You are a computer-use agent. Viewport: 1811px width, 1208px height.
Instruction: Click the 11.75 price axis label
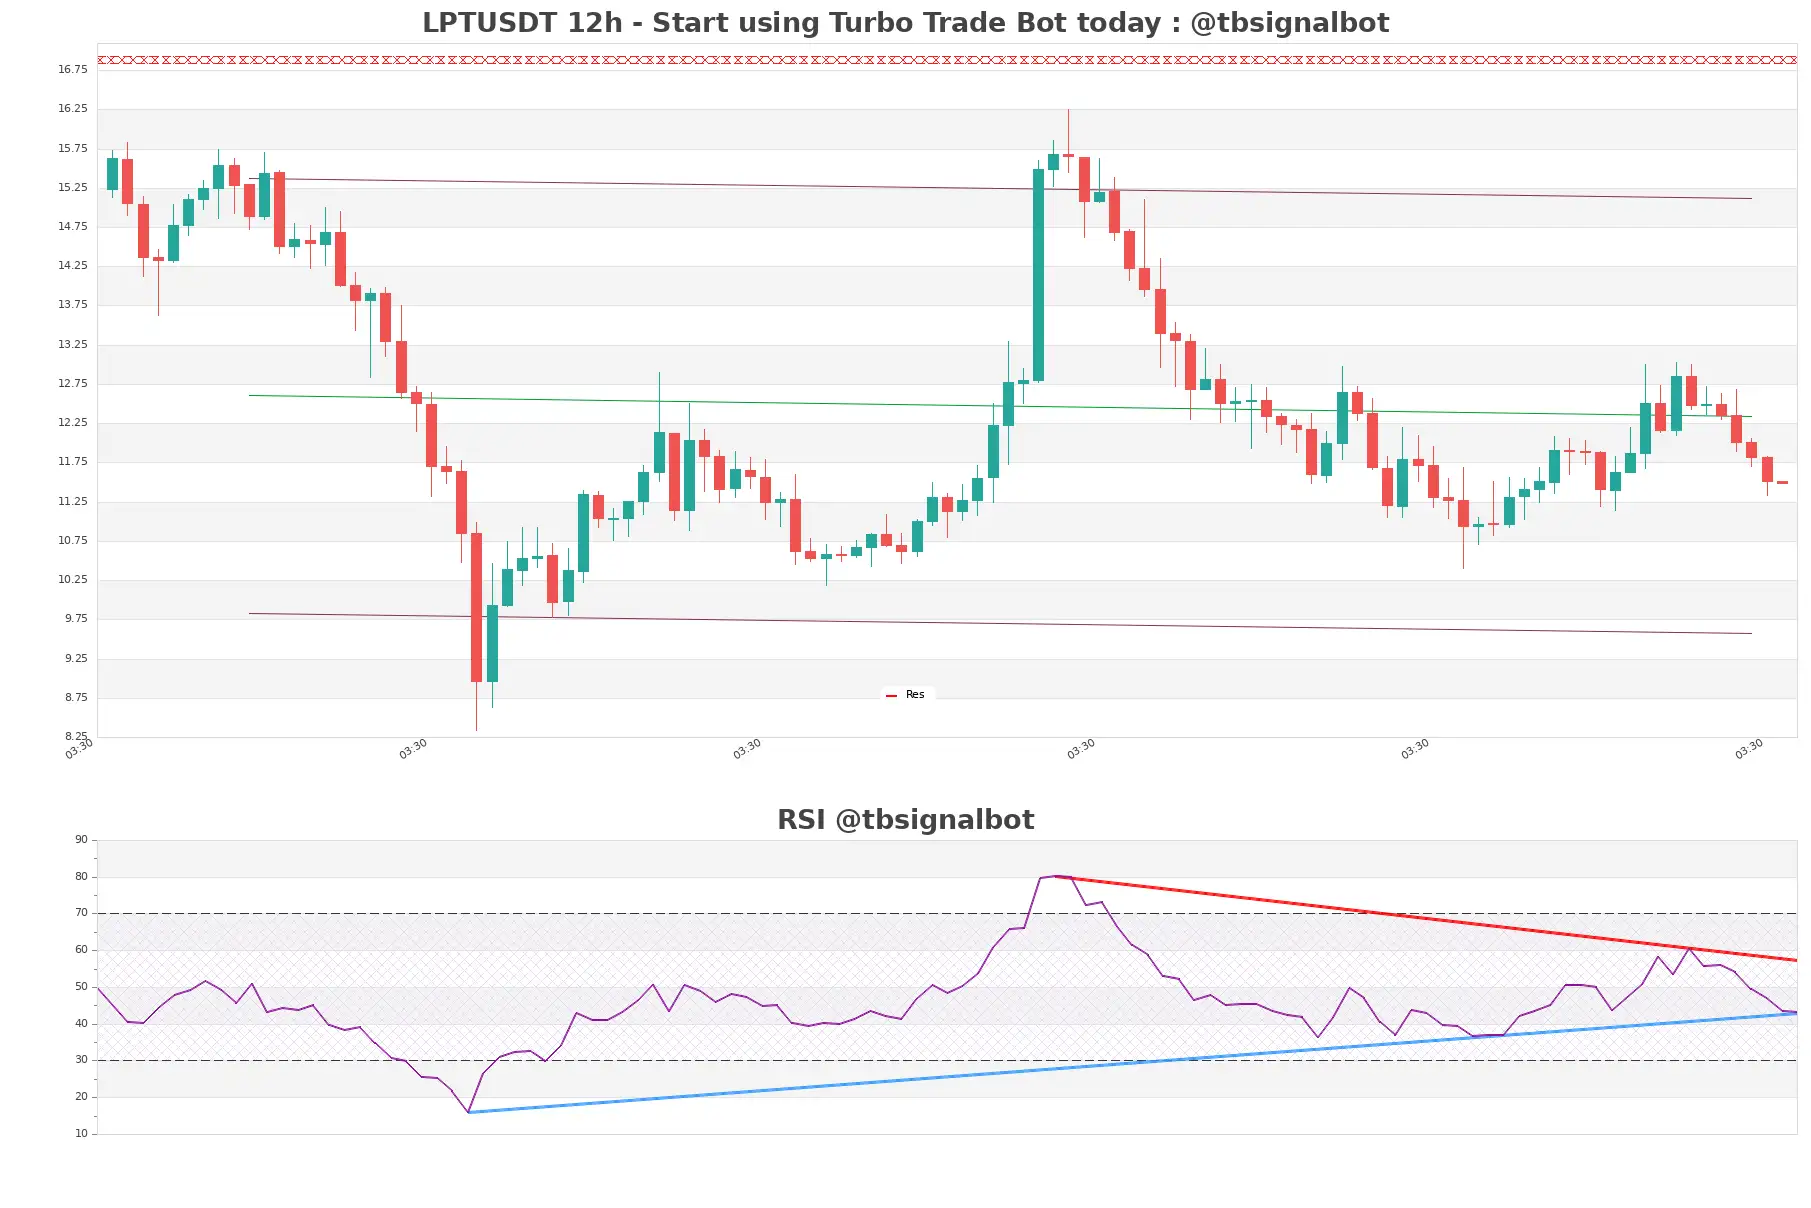coord(72,461)
